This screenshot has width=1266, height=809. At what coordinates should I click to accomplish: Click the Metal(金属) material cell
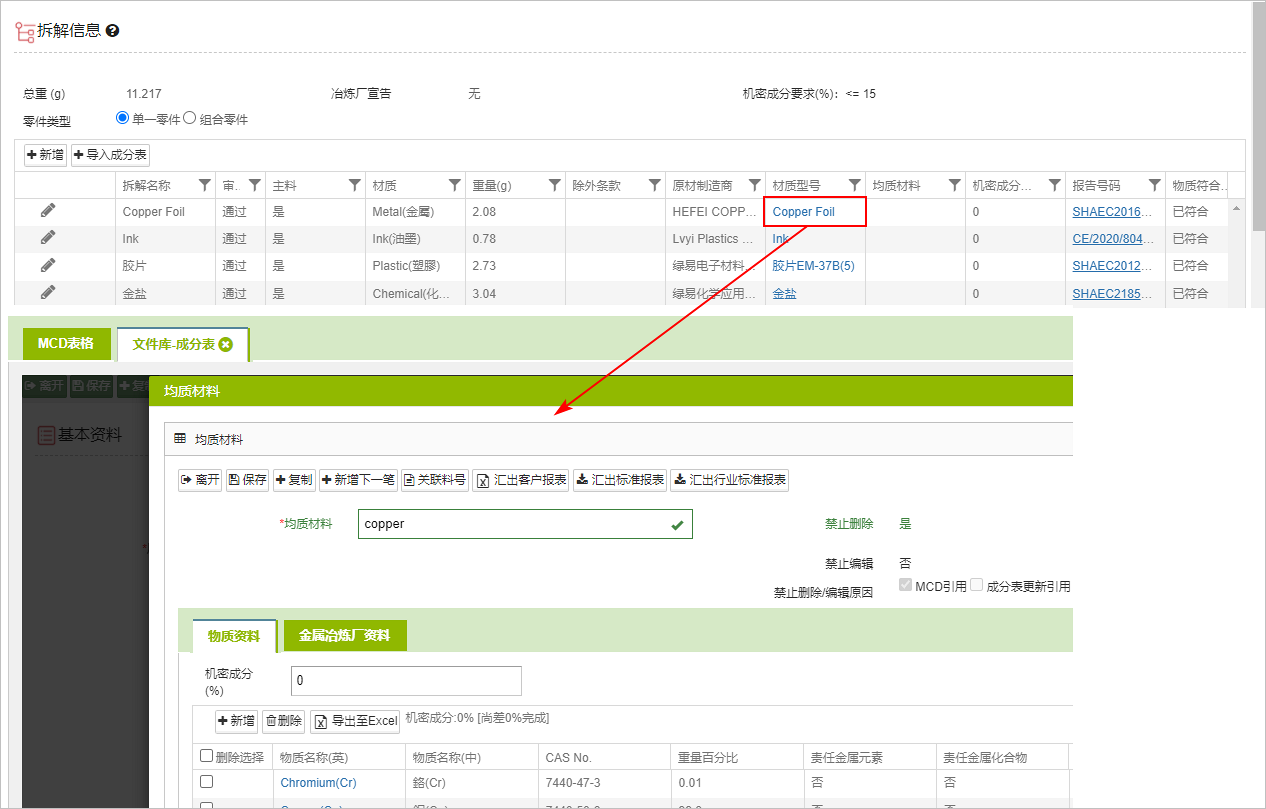coord(415,212)
